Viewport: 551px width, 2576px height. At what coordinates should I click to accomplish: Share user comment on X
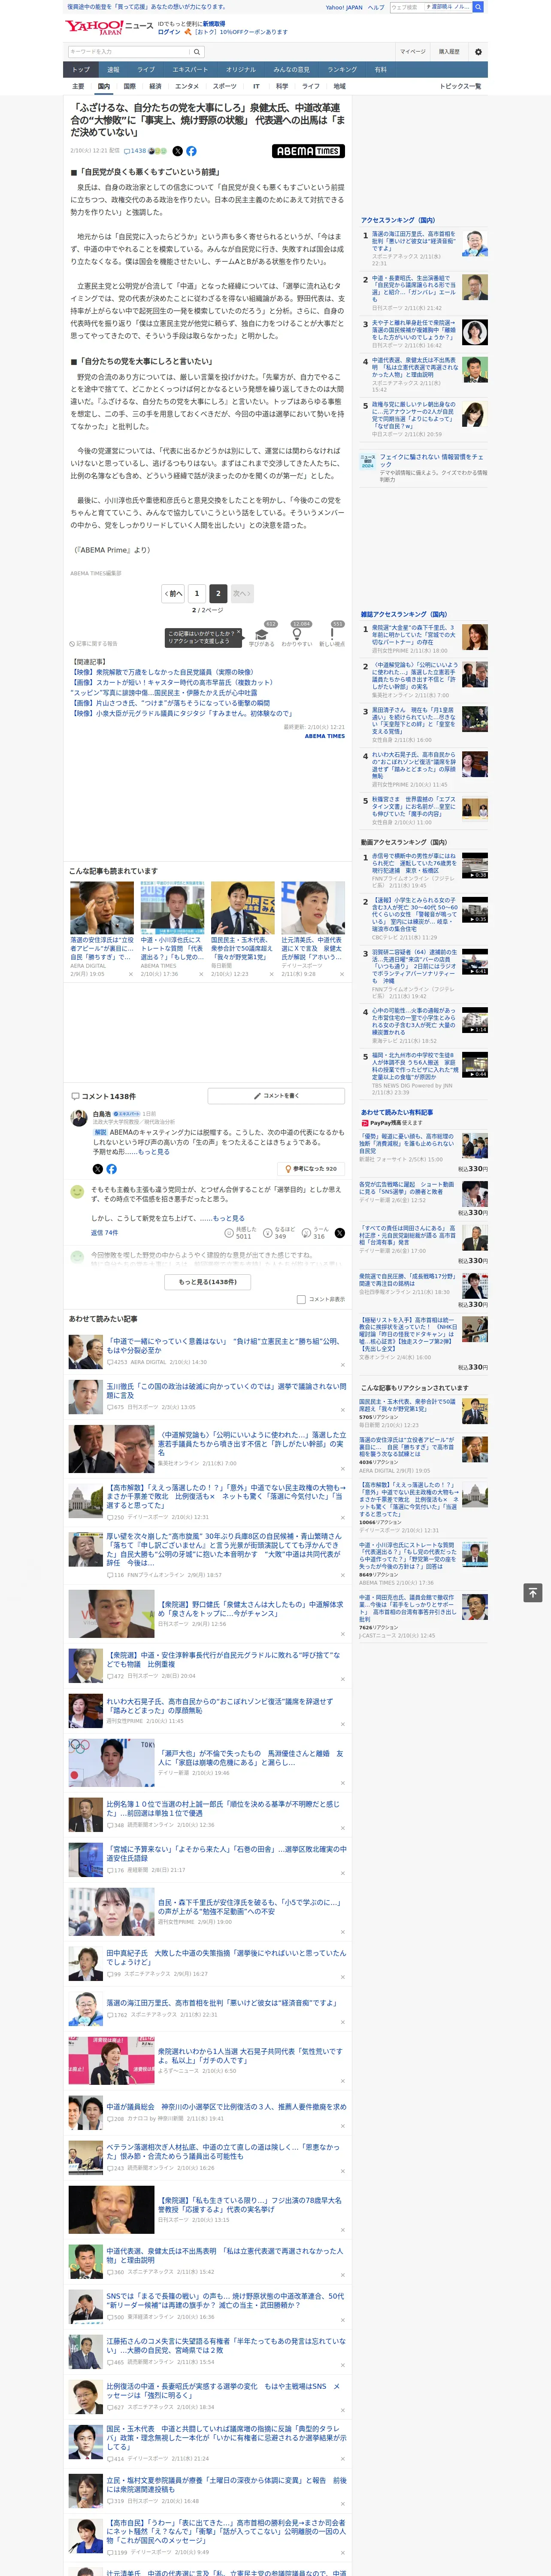[x=339, y=1233]
